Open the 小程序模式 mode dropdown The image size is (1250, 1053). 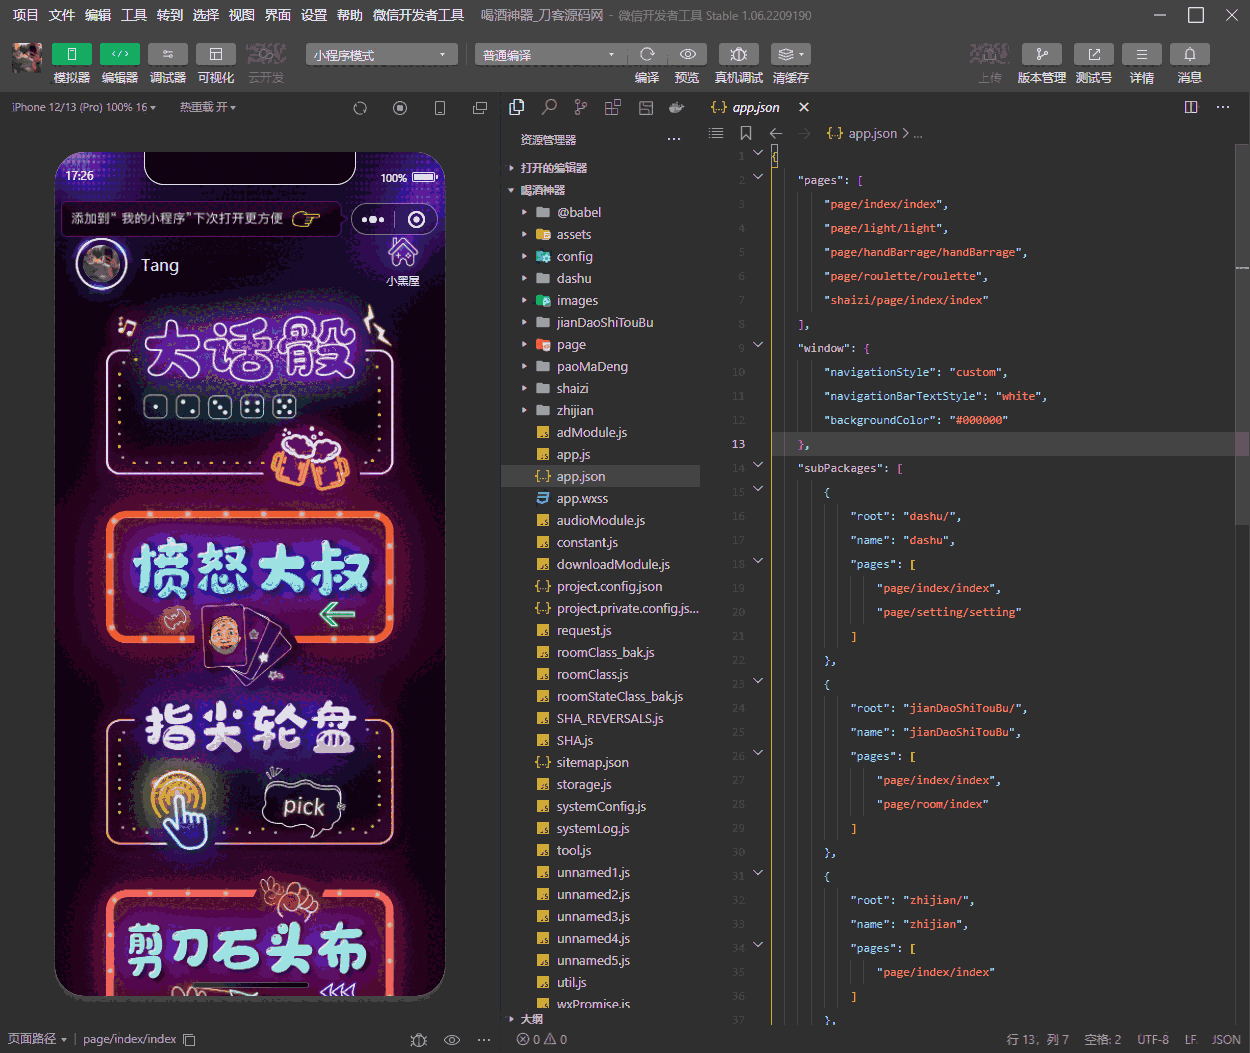381,55
